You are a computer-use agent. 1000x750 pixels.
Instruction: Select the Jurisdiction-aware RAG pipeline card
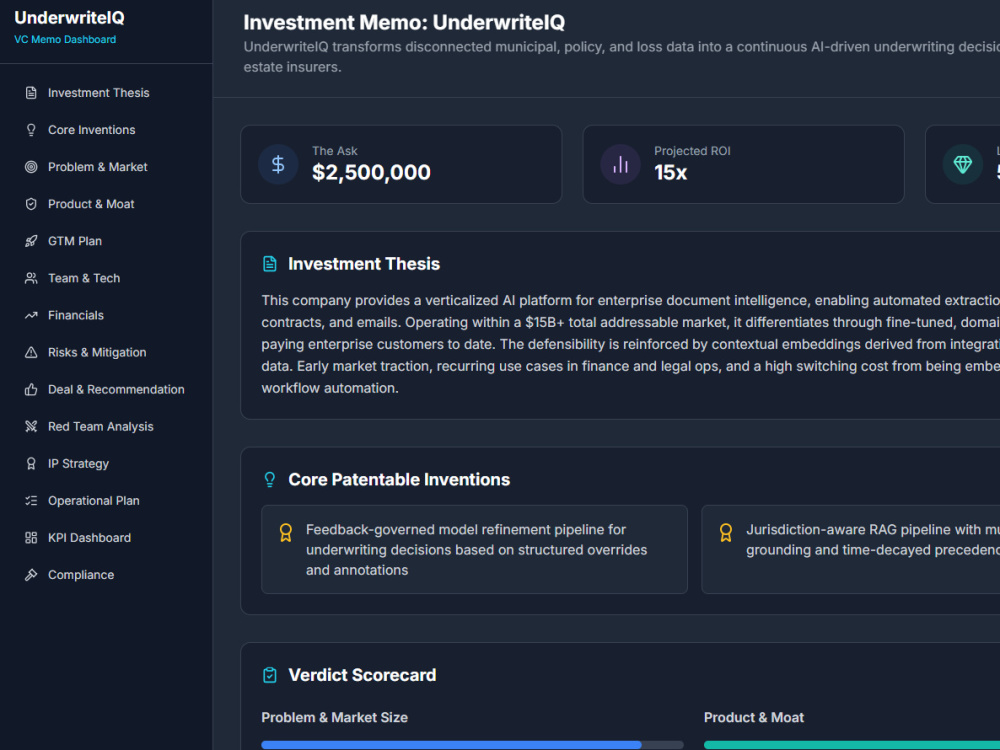851,550
